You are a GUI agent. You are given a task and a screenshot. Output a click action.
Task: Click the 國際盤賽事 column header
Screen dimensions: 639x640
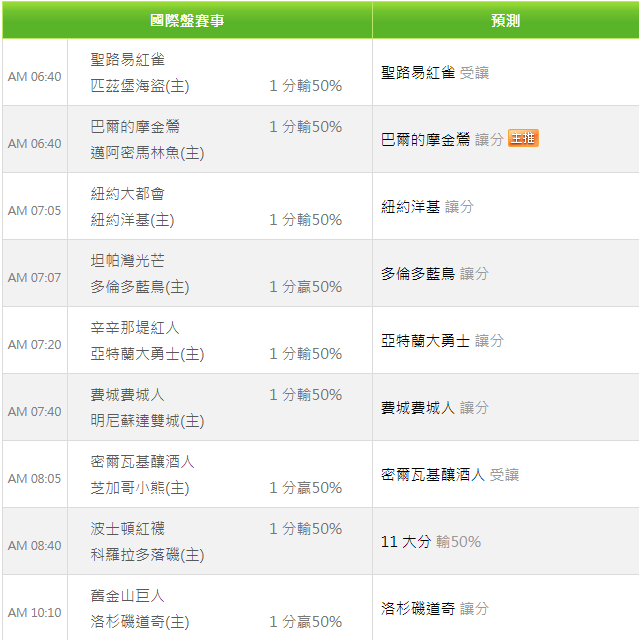tap(187, 20)
